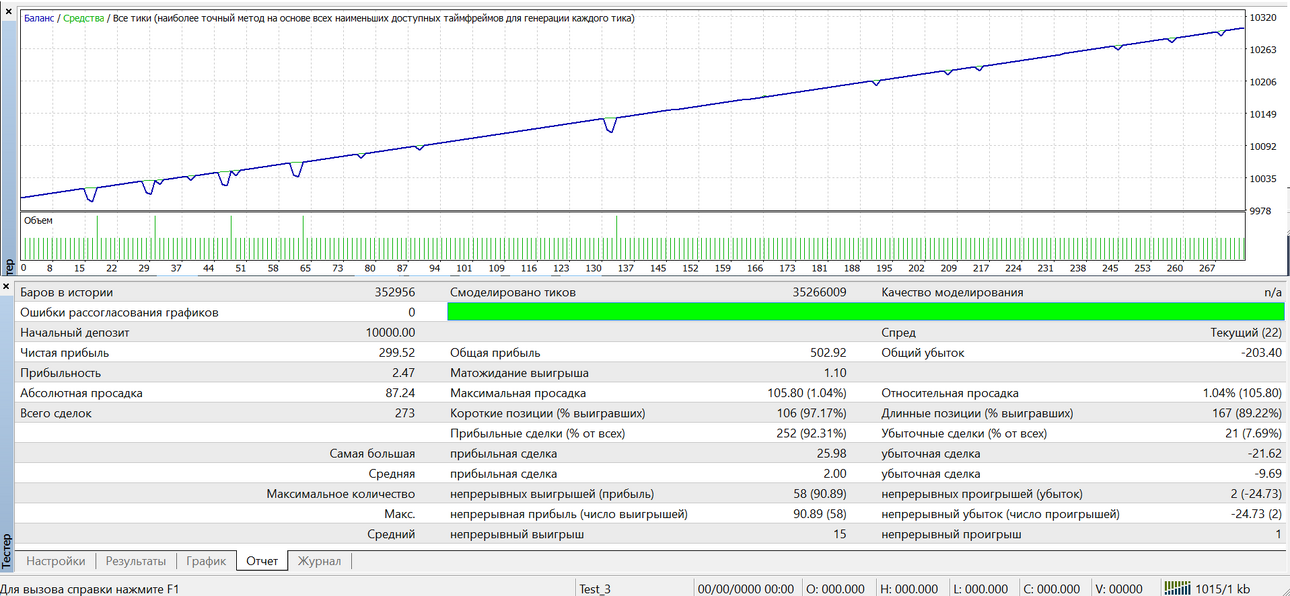
Task: Select the Всего сделок row
Action: coord(650,413)
